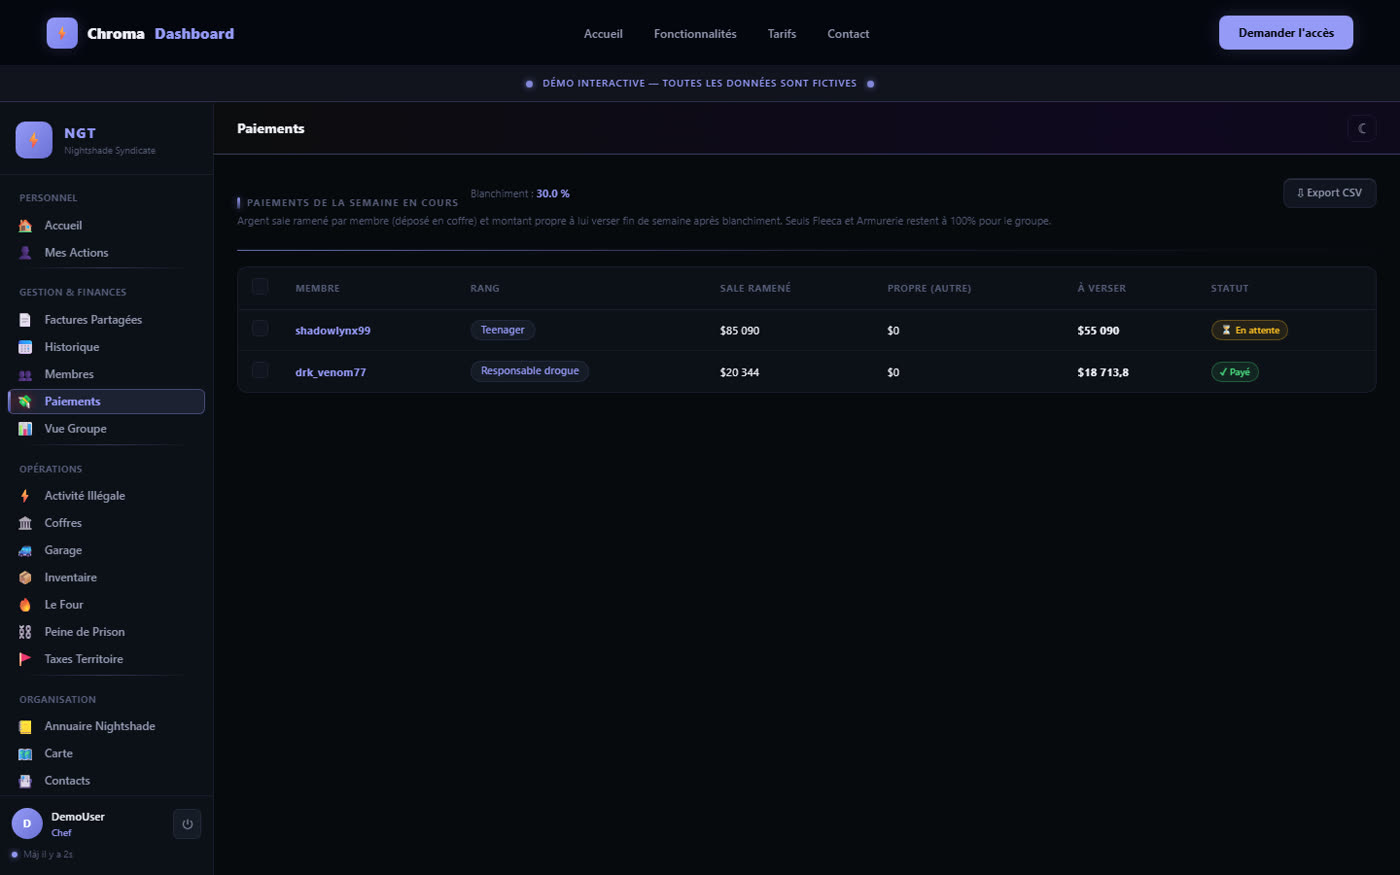The height and width of the screenshot is (875, 1400).
Task: Go to Vue Groupe sidebar page
Action: point(106,429)
